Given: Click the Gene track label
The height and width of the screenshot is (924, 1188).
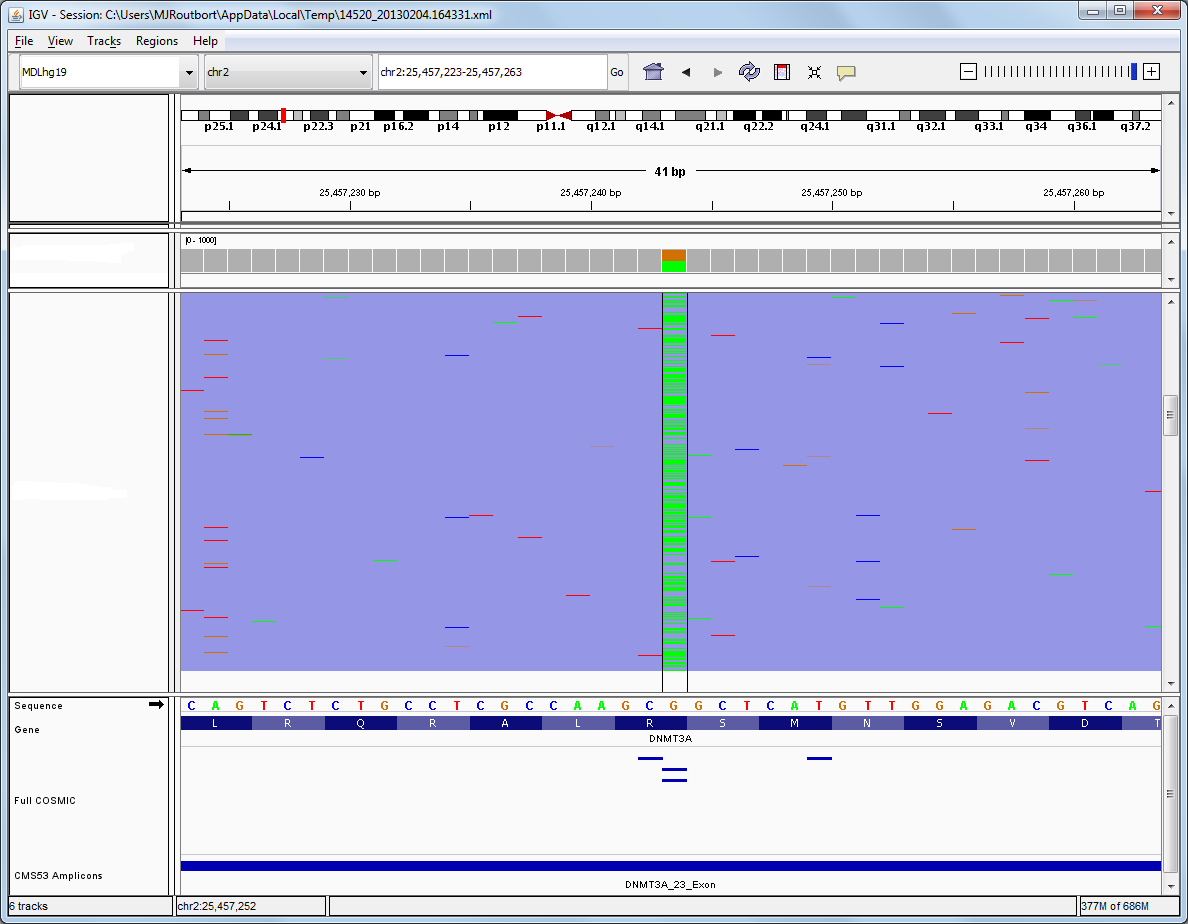Looking at the screenshot, I should click(x=27, y=729).
